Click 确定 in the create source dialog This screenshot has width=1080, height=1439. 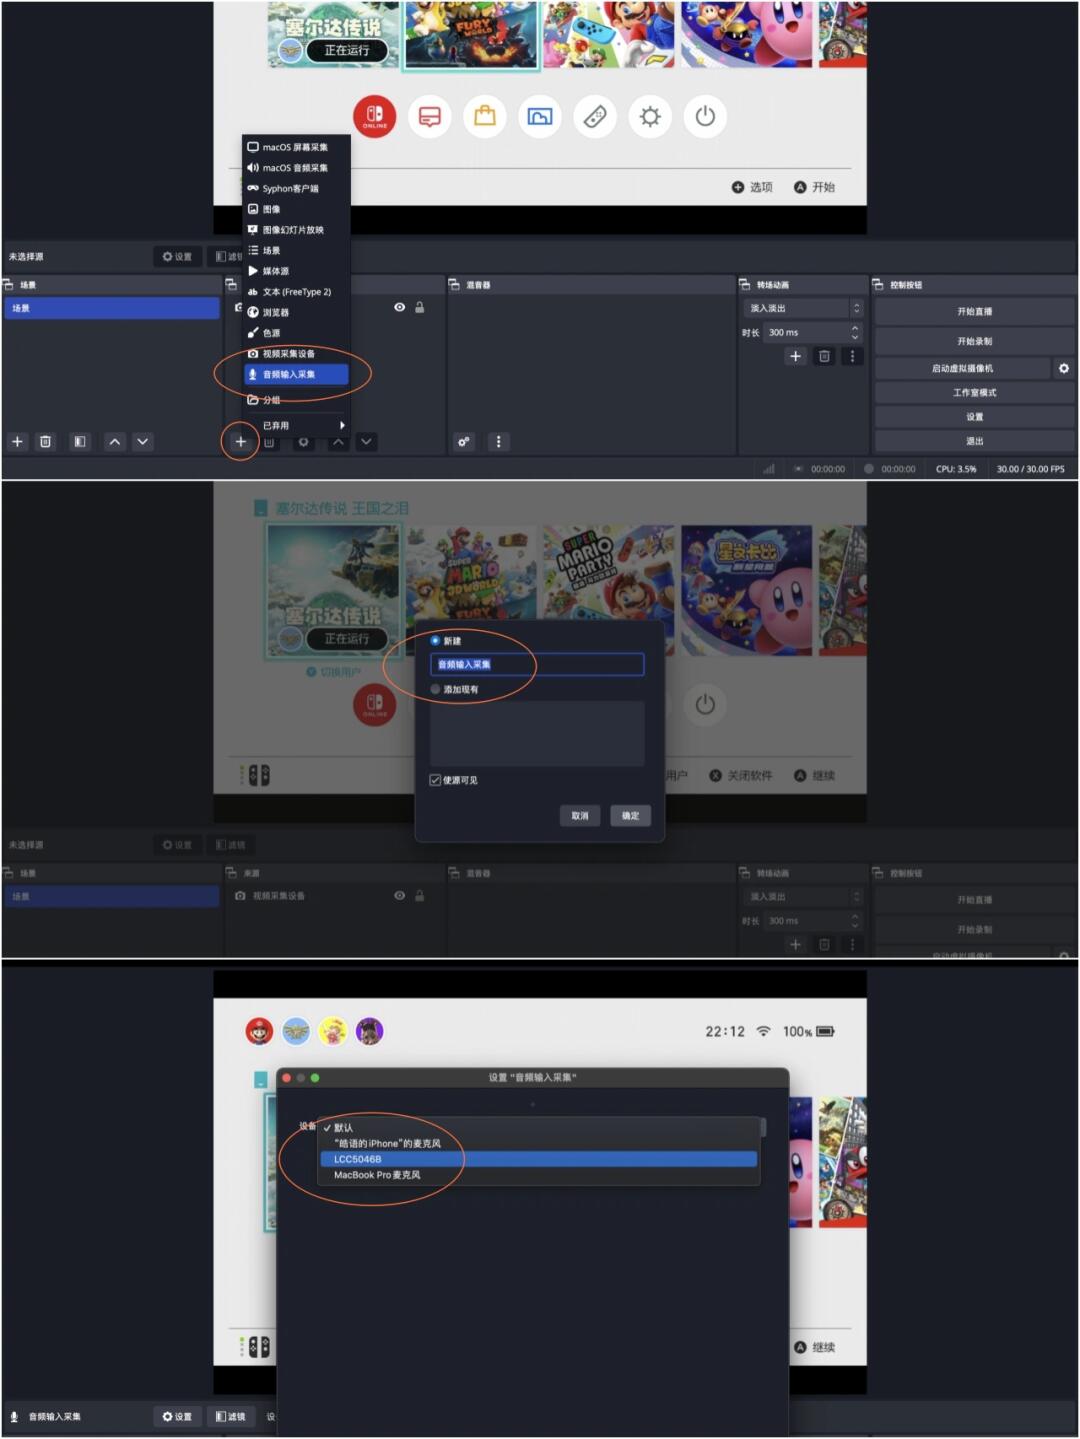[630, 815]
